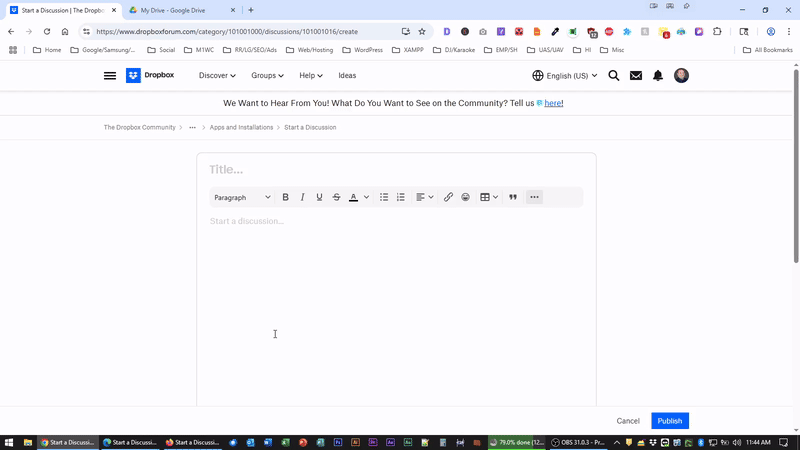Insert a bulleted list
Screen dimensions: 800x450
[x=384, y=197]
